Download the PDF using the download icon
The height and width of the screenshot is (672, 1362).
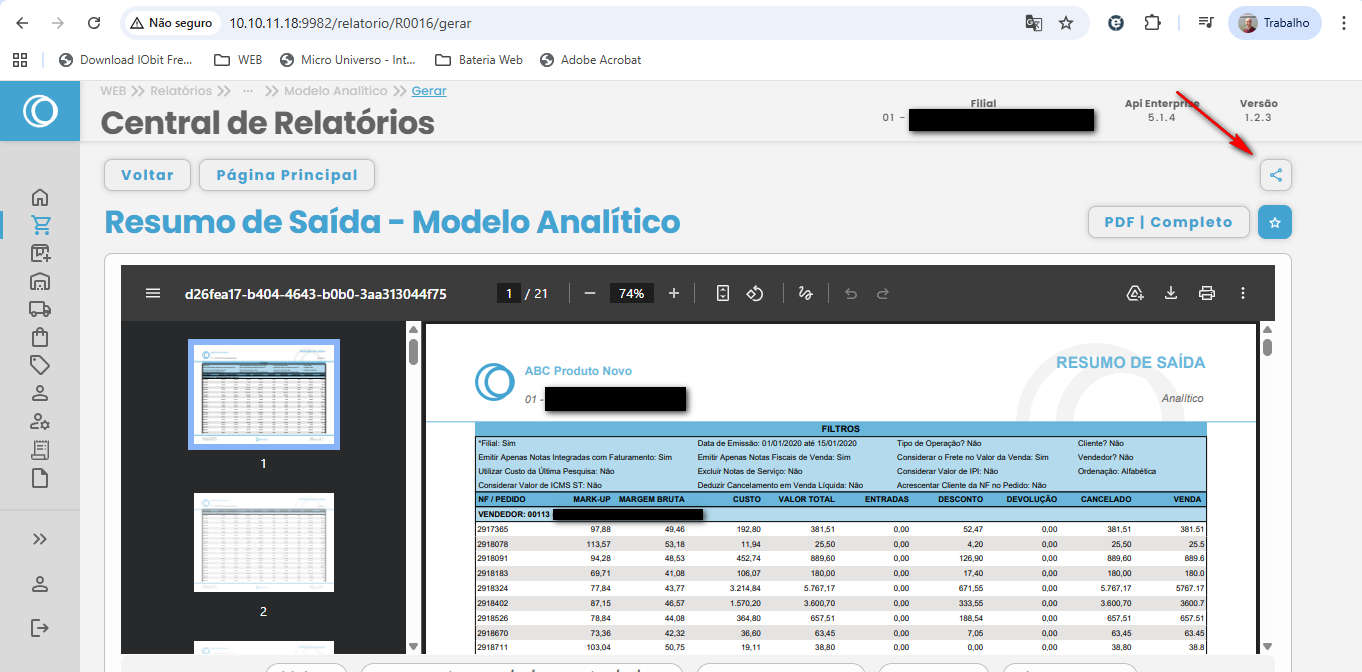[x=1171, y=293]
